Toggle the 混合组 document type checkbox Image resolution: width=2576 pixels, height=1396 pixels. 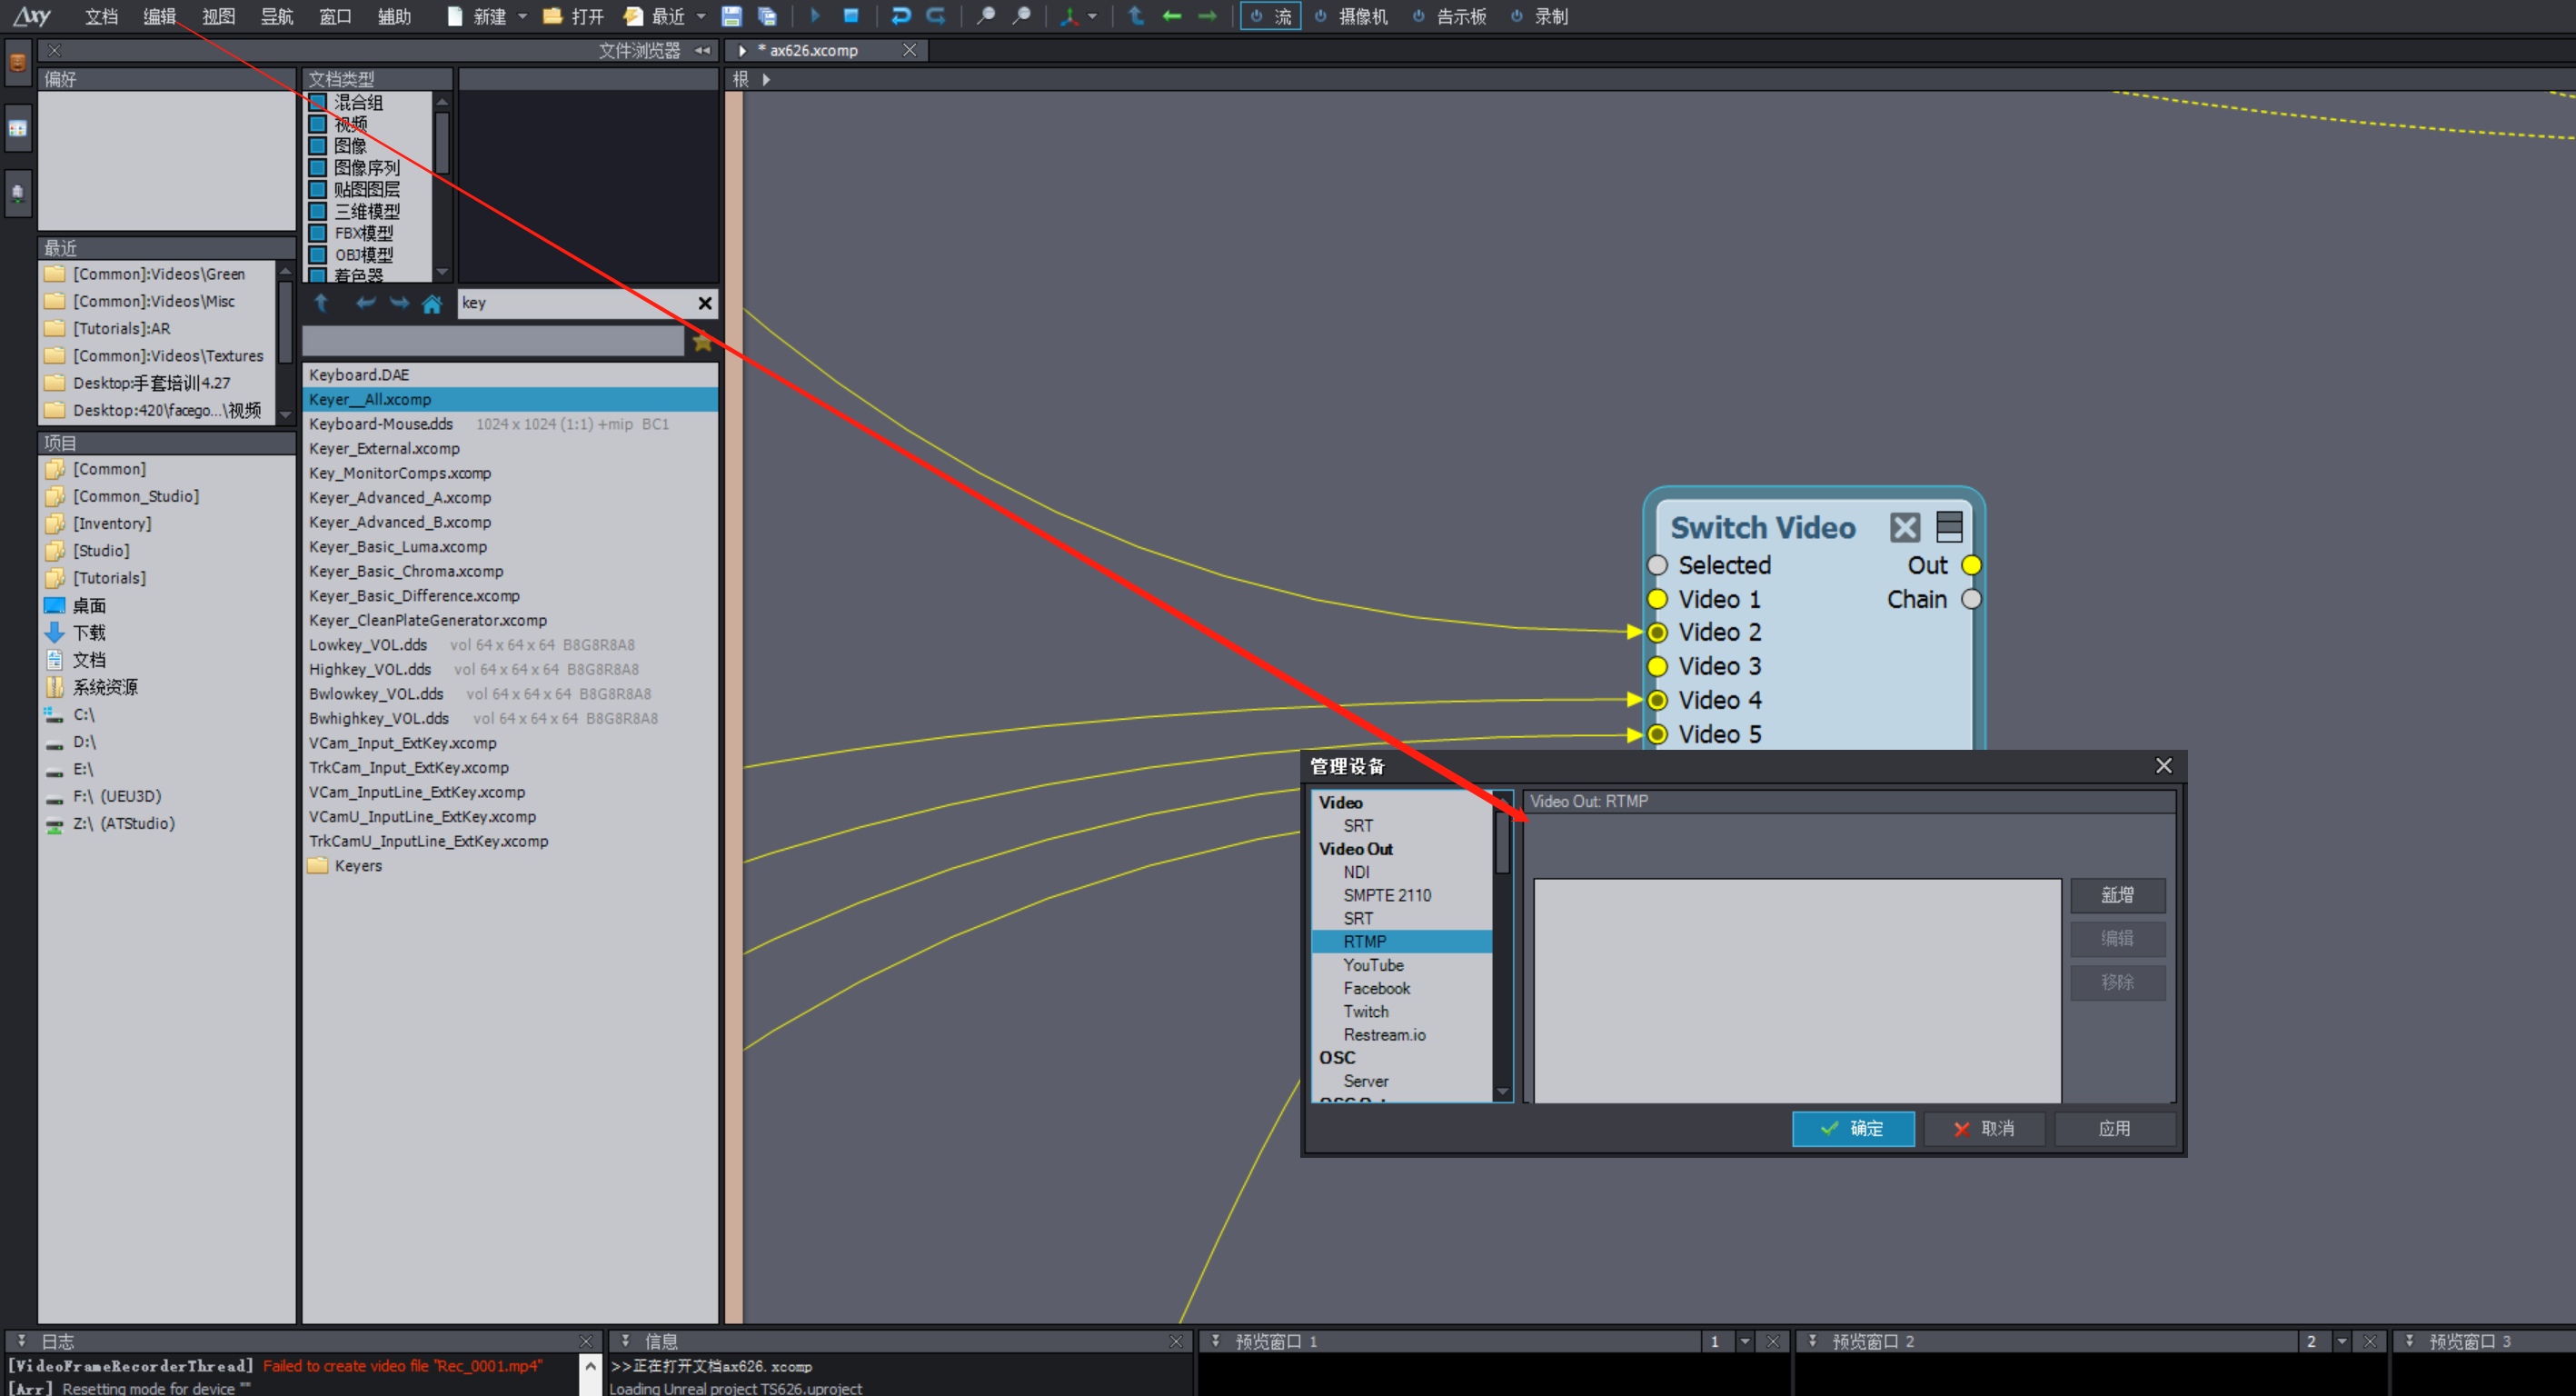point(318,102)
